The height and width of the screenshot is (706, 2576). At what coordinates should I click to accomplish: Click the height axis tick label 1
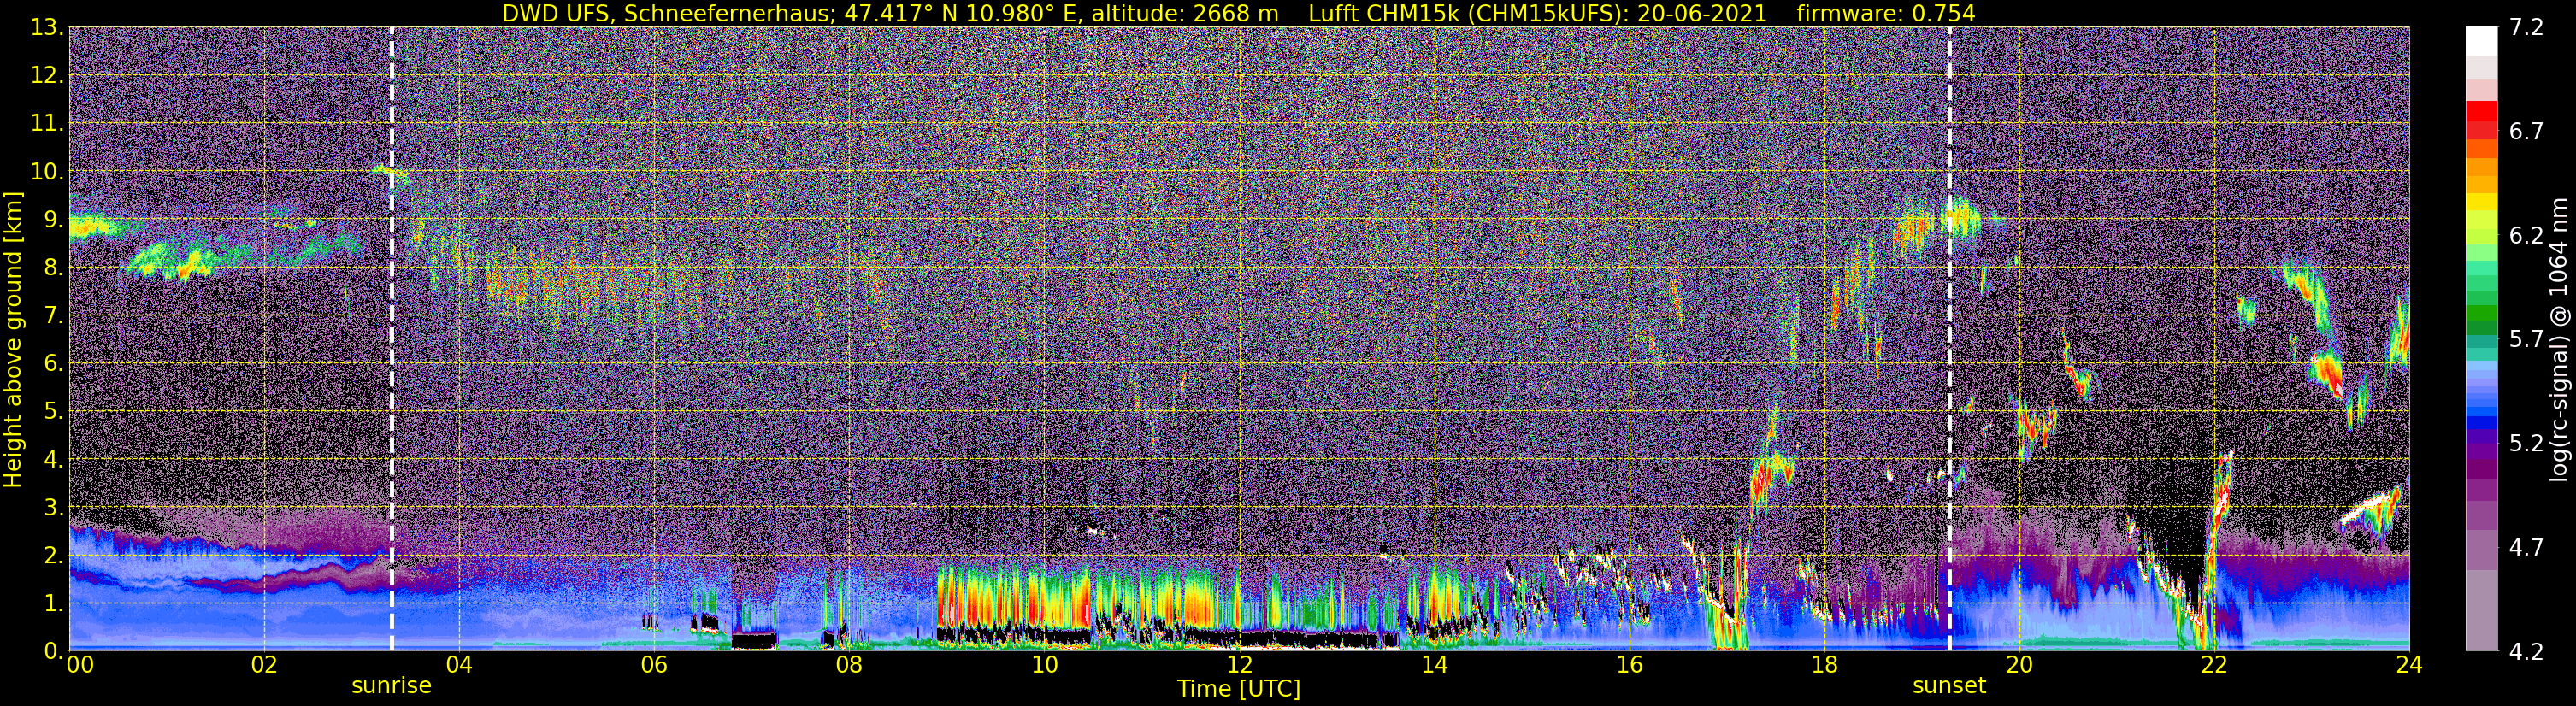[x=53, y=603]
